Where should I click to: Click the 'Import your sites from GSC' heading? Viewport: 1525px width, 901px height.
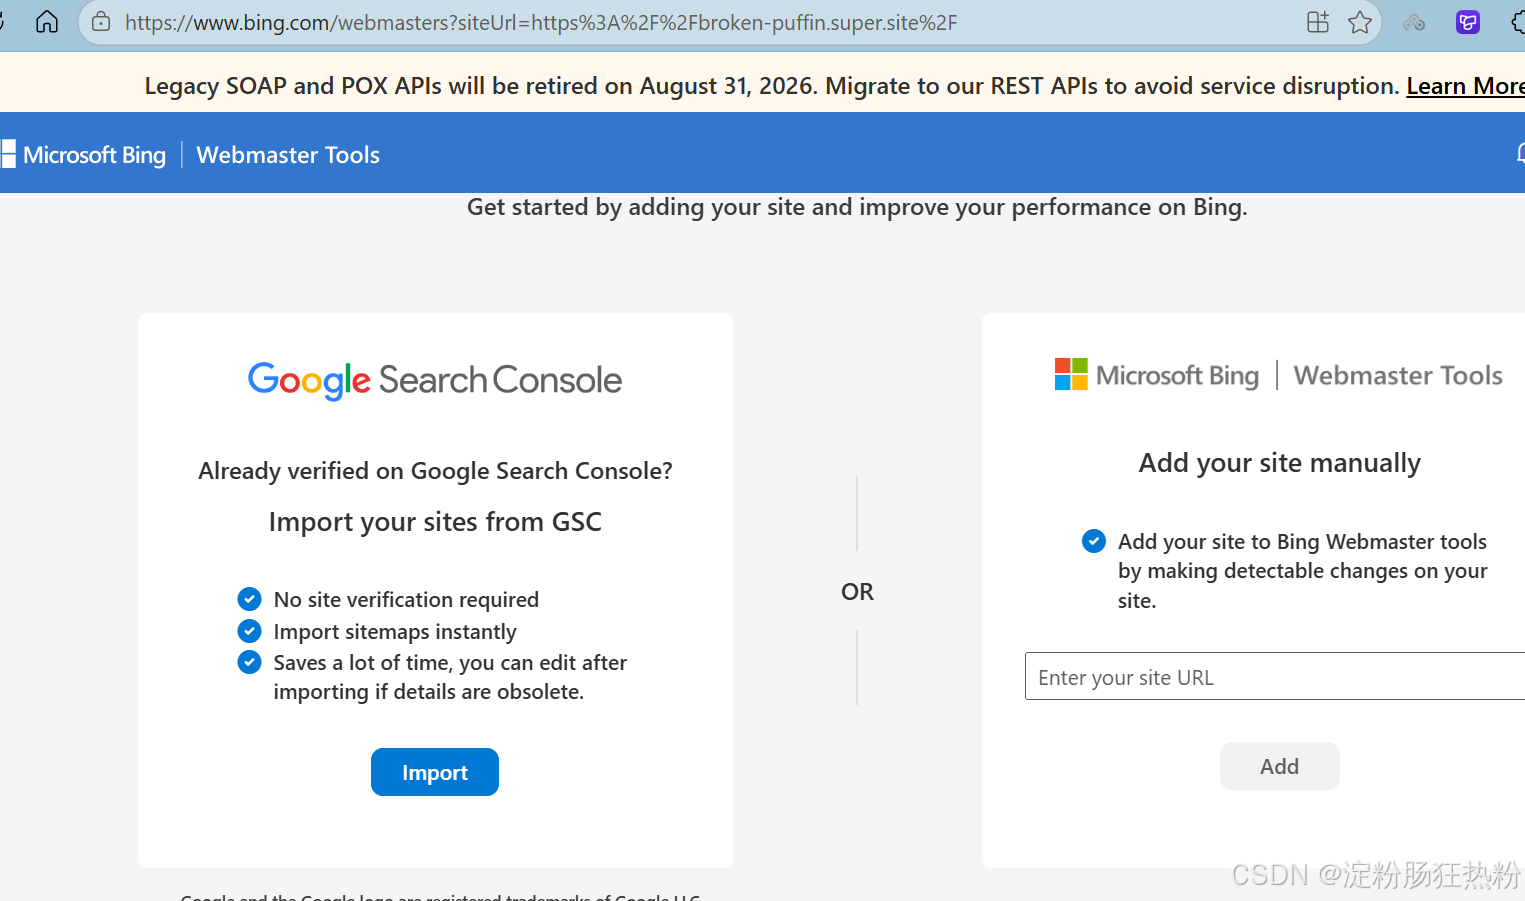pos(435,522)
